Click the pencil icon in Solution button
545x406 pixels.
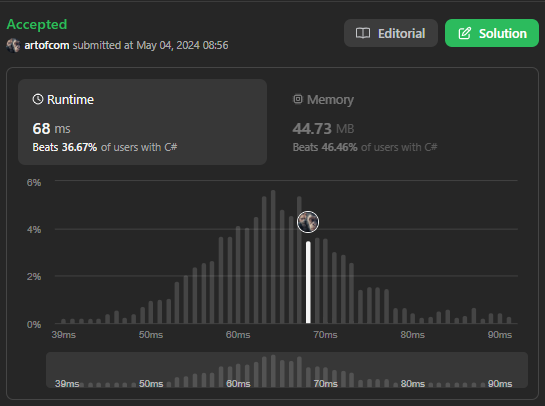pyautogui.click(x=465, y=33)
